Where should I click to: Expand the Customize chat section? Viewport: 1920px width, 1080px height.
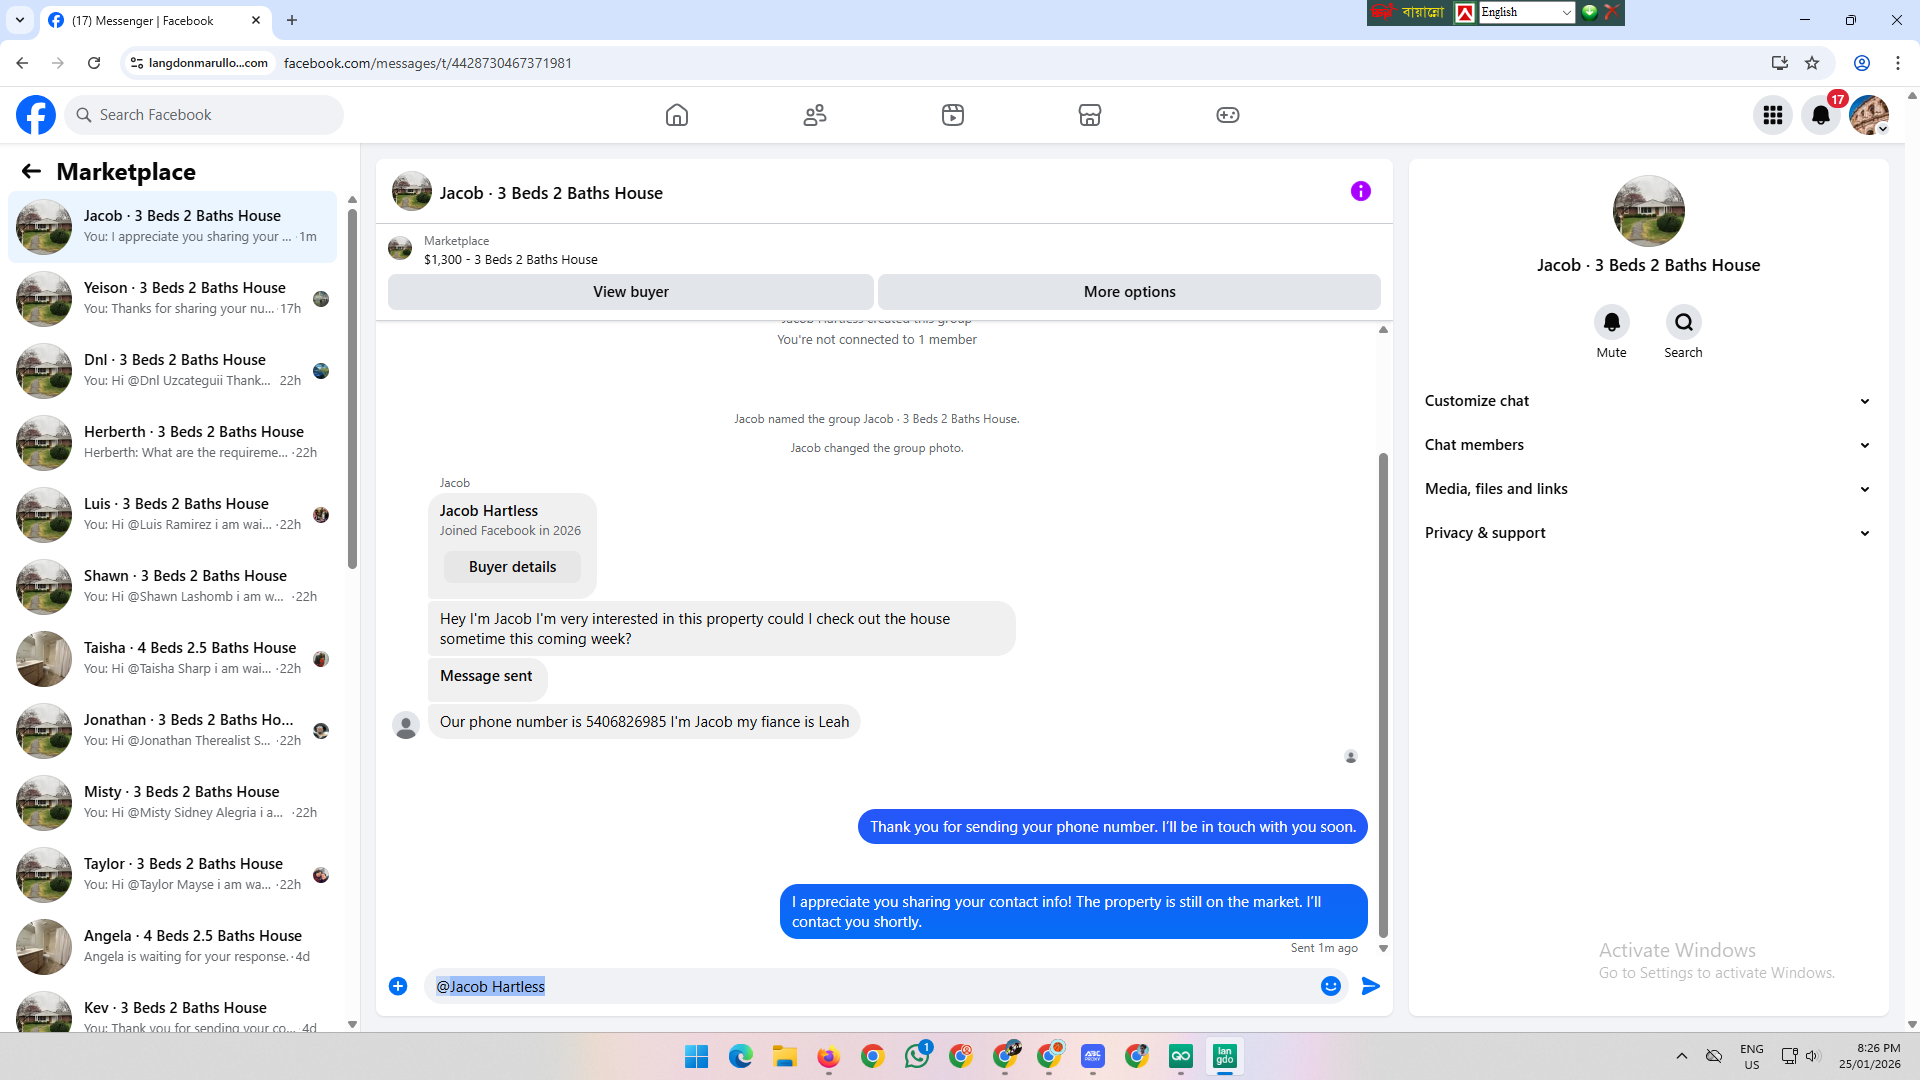(1648, 401)
